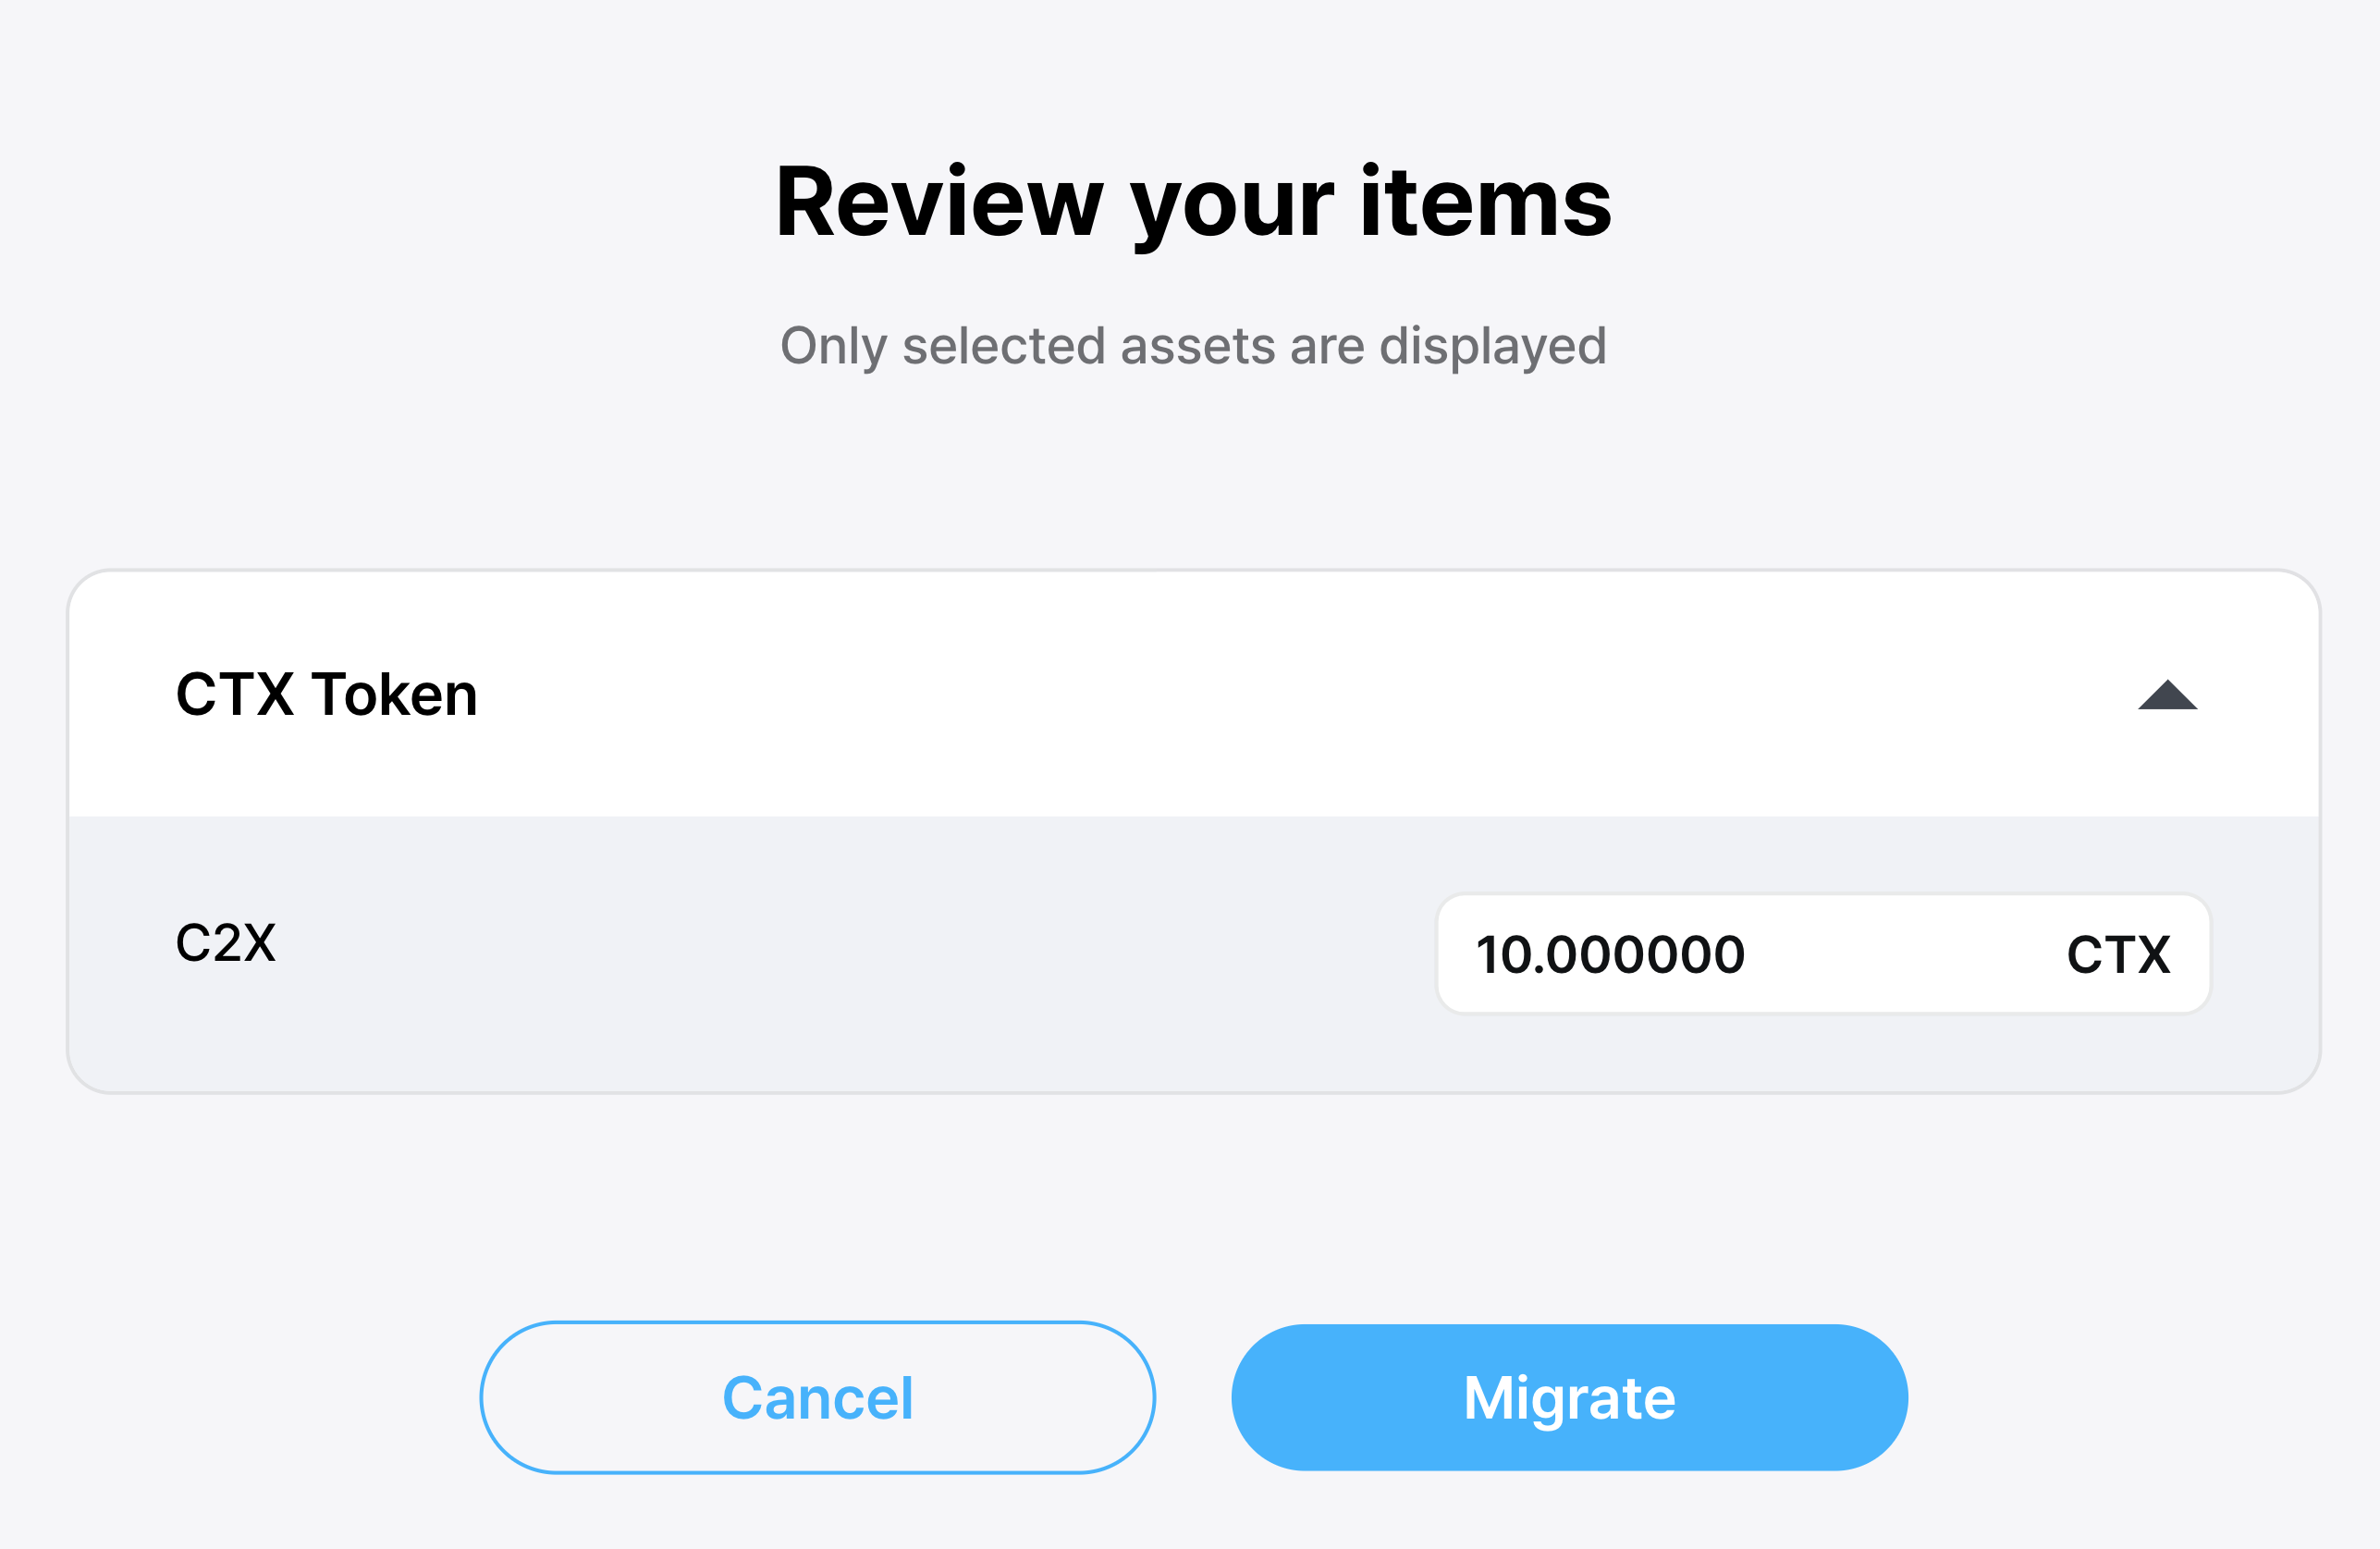Collapse the CTX Token section arrow
The width and height of the screenshot is (2380, 1549).
(2166, 694)
